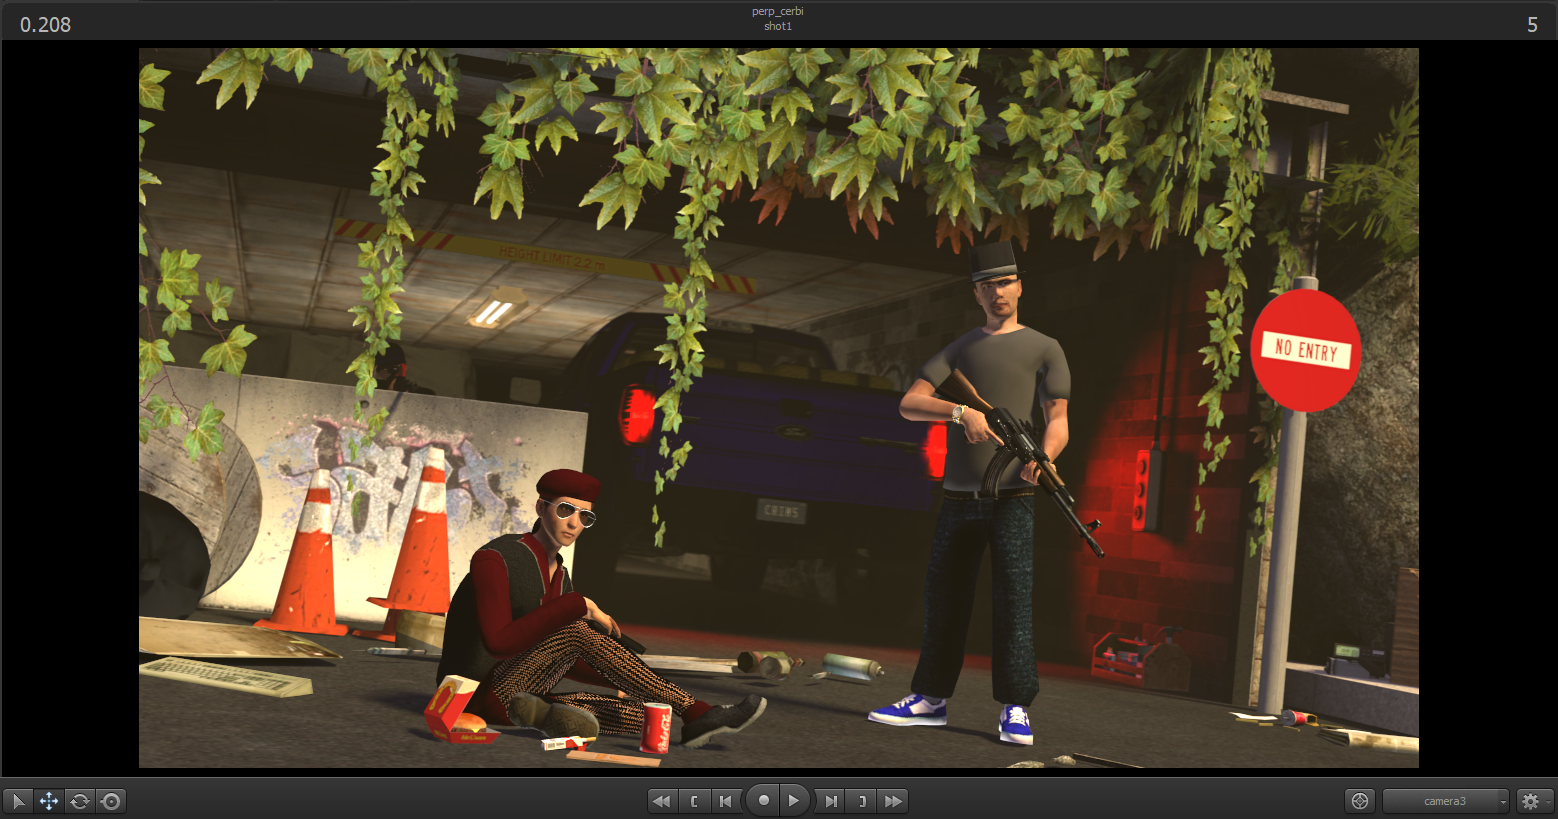
Task: Set the out-point with right bracket button
Action: coord(862,801)
